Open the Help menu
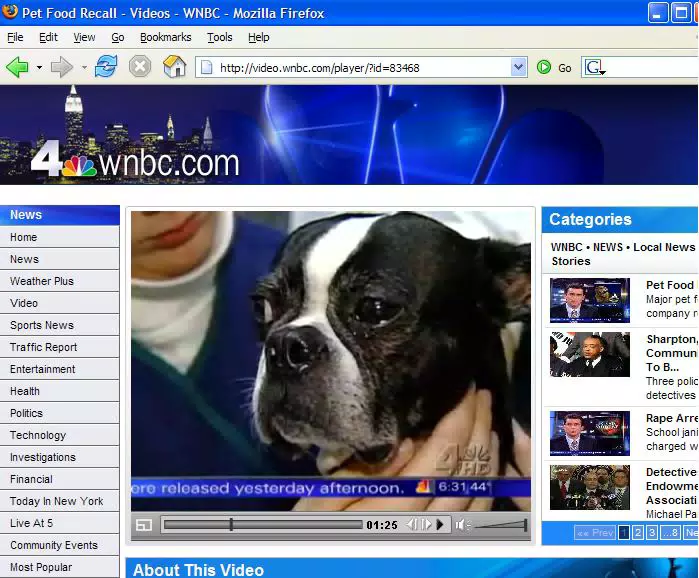Screen dimensions: 699x578 [x=259, y=37]
